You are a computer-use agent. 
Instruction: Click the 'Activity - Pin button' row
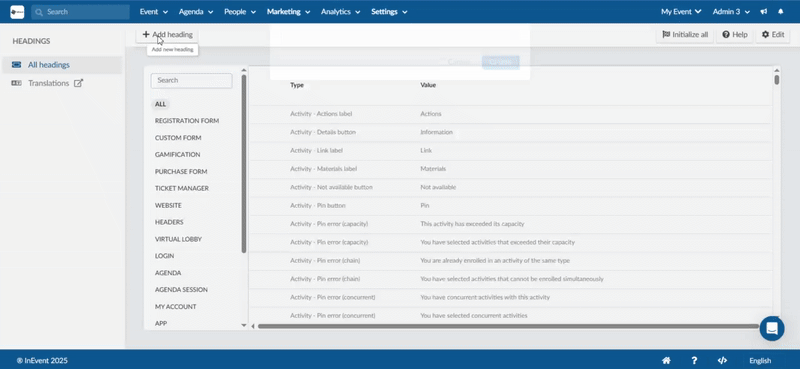pyautogui.click(x=510, y=206)
